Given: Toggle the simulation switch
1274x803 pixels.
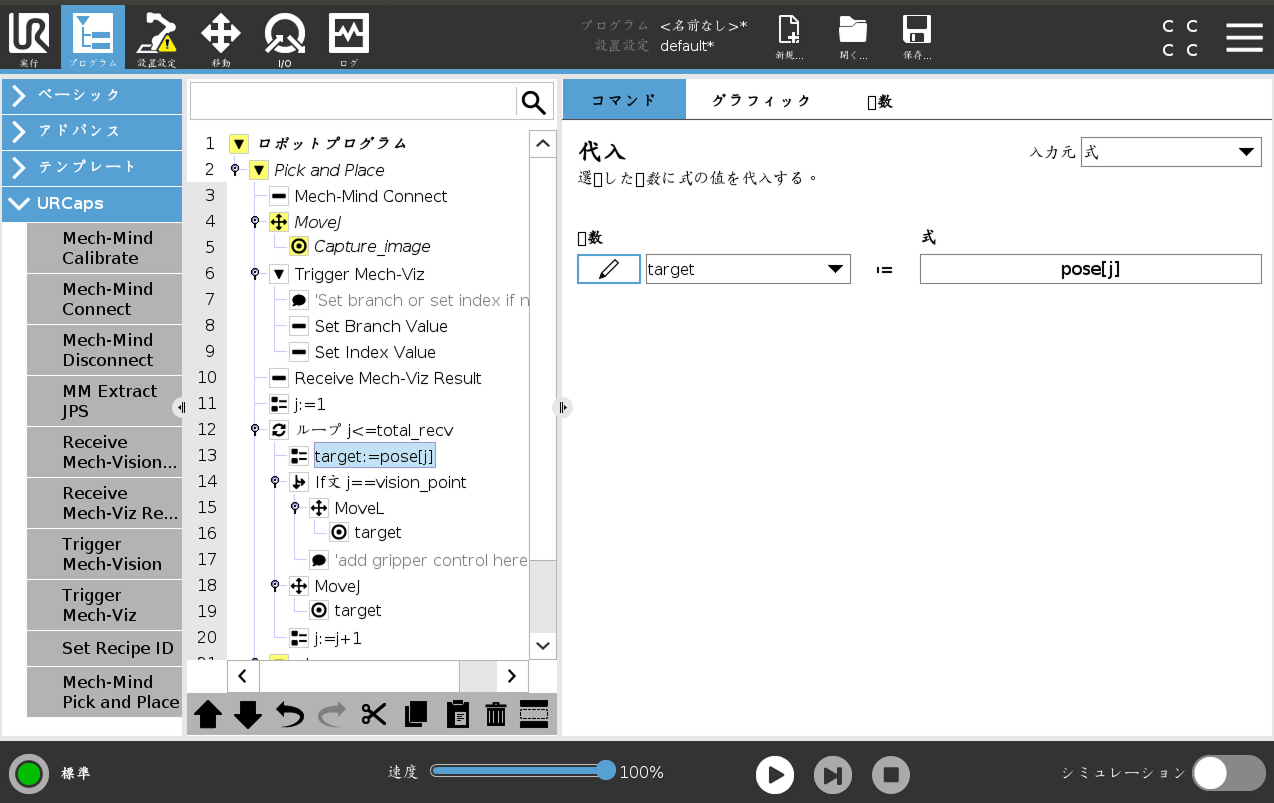Looking at the screenshot, I should click(x=1228, y=773).
